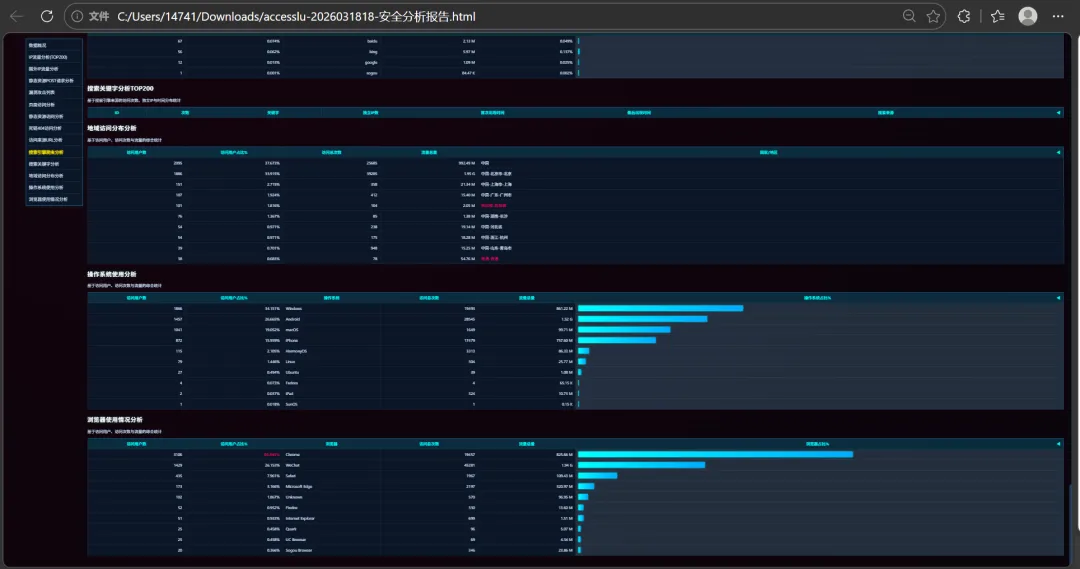Open the favorites list icon
Viewport: 1080px width, 569px height.
coord(997,16)
